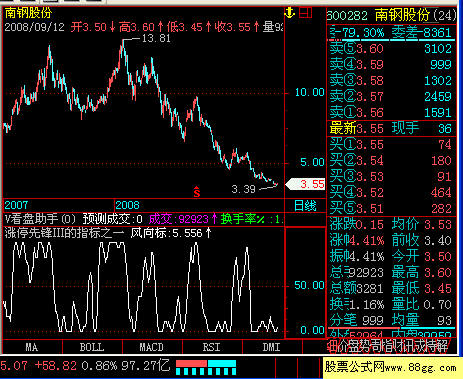Click the 开3.50 opening price in header

point(89,27)
